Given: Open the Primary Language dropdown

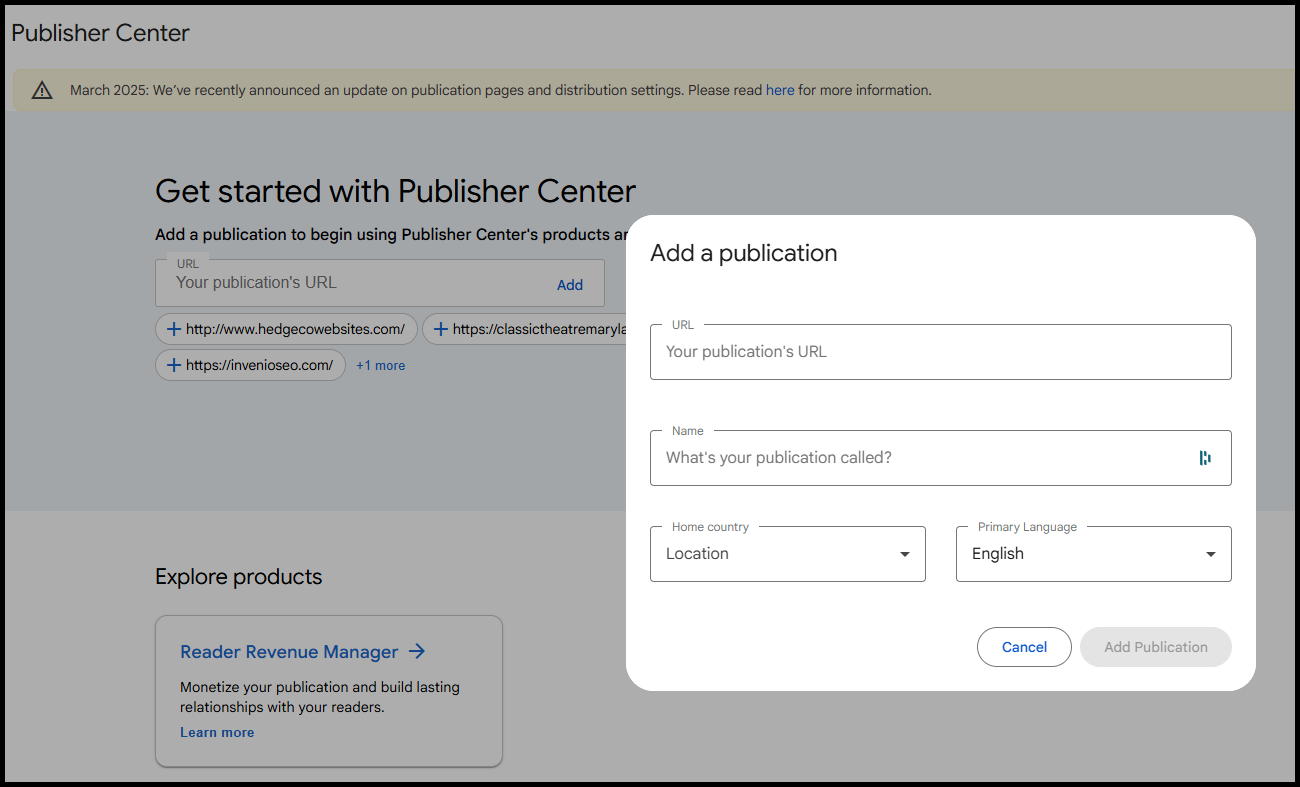Looking at the screenshot, I should [1094, 554].
